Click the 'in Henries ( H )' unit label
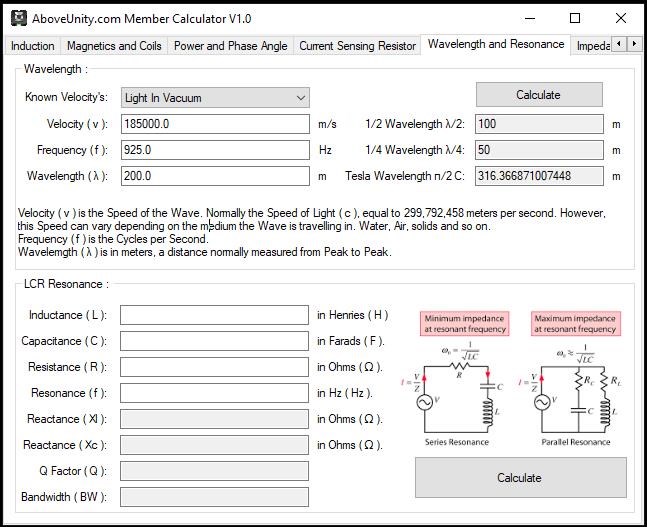Viewport: 647px width, 527px height. (352, 315)
